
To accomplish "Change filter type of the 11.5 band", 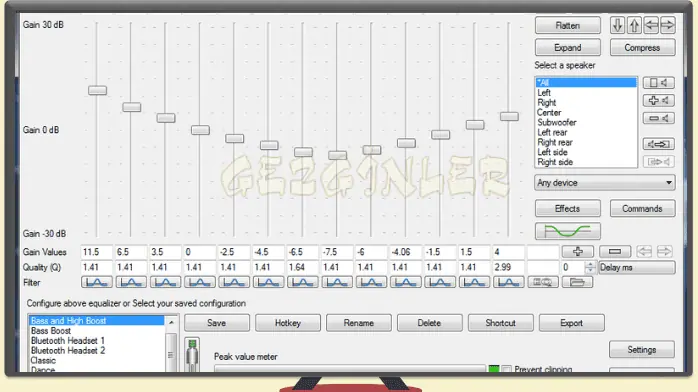I will [97, 282].
